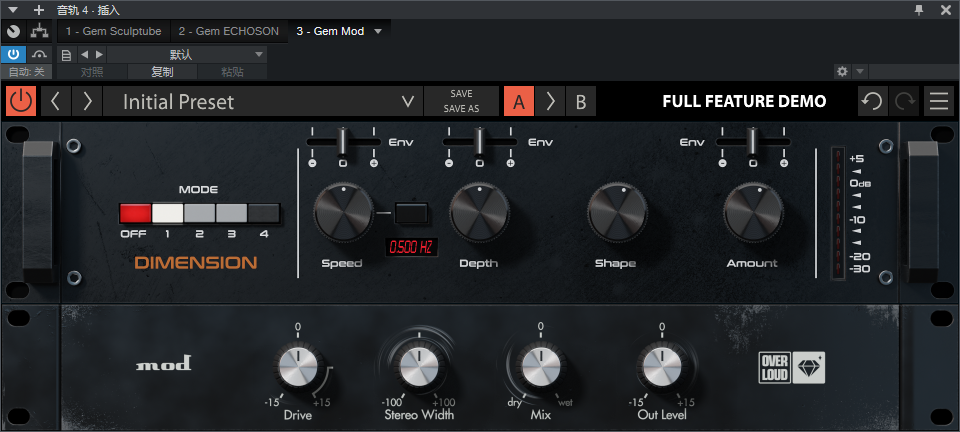Click the FULL FEATURE DEMO label
This screenshot has width=960, height=432.
[744, 101]
